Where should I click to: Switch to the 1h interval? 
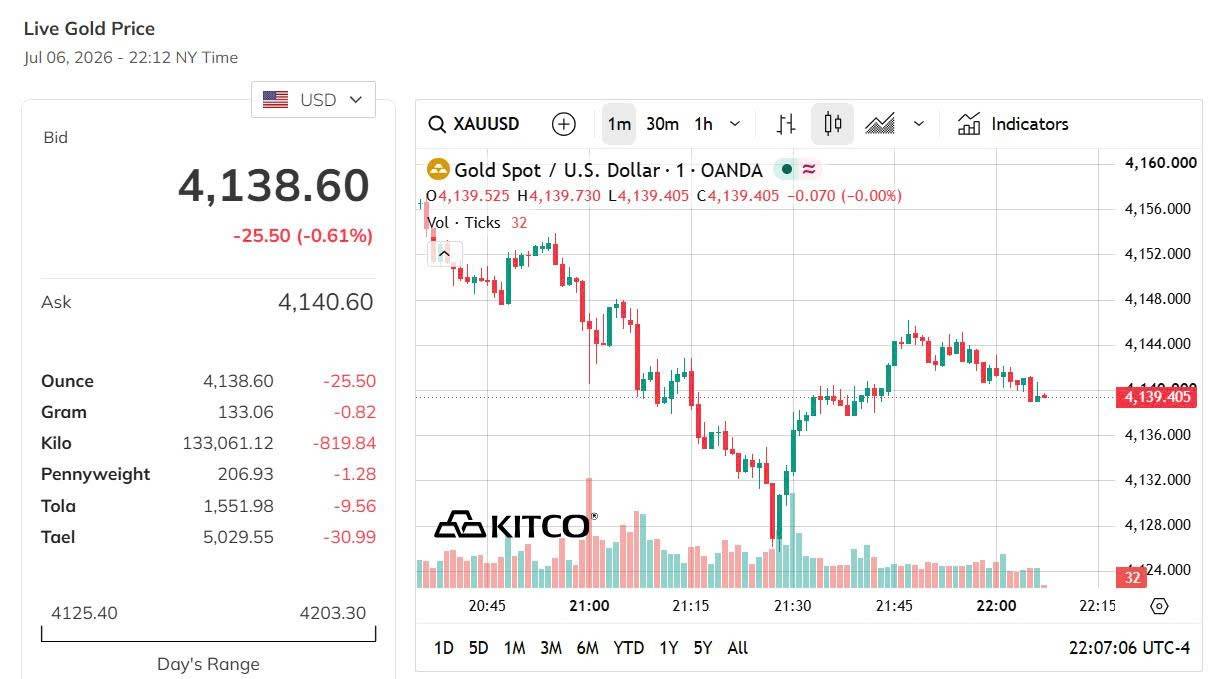click(704, 124)
